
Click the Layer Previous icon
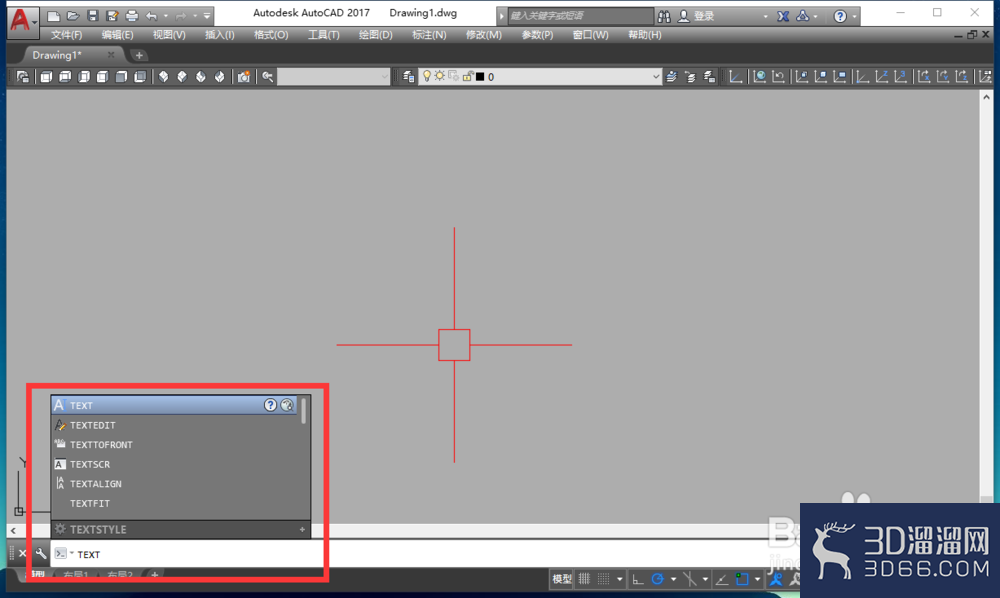pyautogui.click(x=690, y=77)
